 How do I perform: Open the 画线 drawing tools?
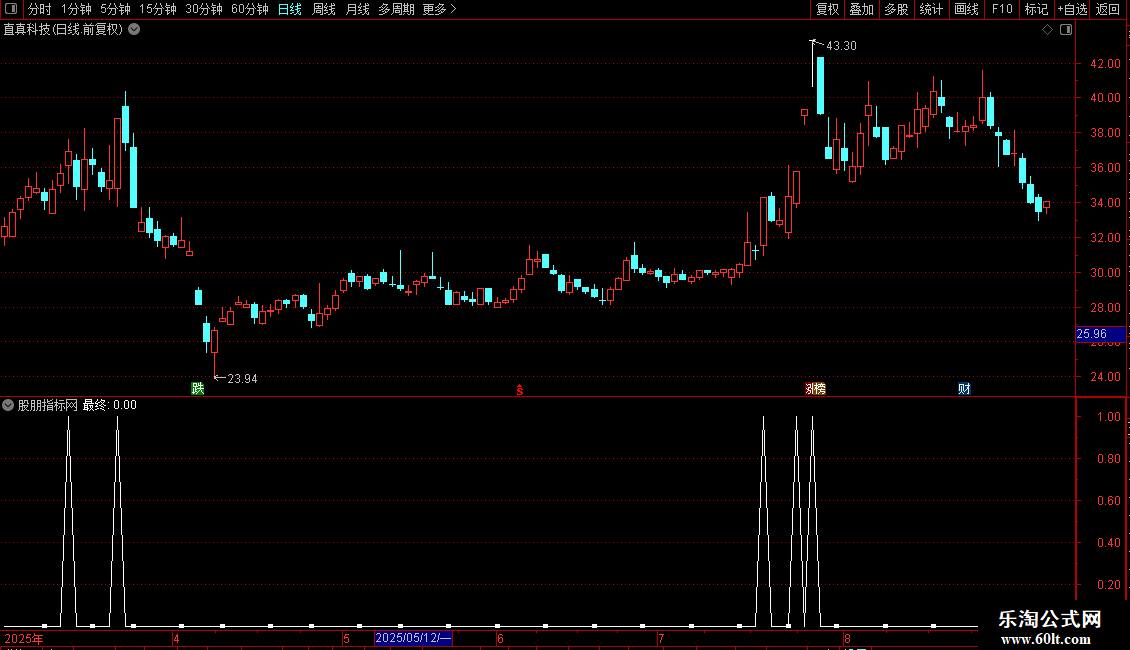coord(966,9)
